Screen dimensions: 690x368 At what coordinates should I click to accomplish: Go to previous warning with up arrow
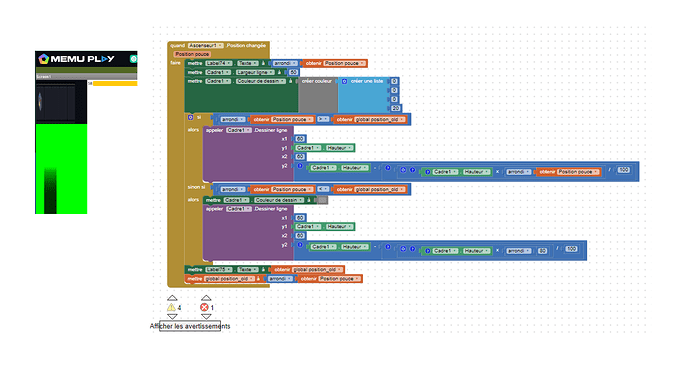pyautogui.click(x=172, y=298)
